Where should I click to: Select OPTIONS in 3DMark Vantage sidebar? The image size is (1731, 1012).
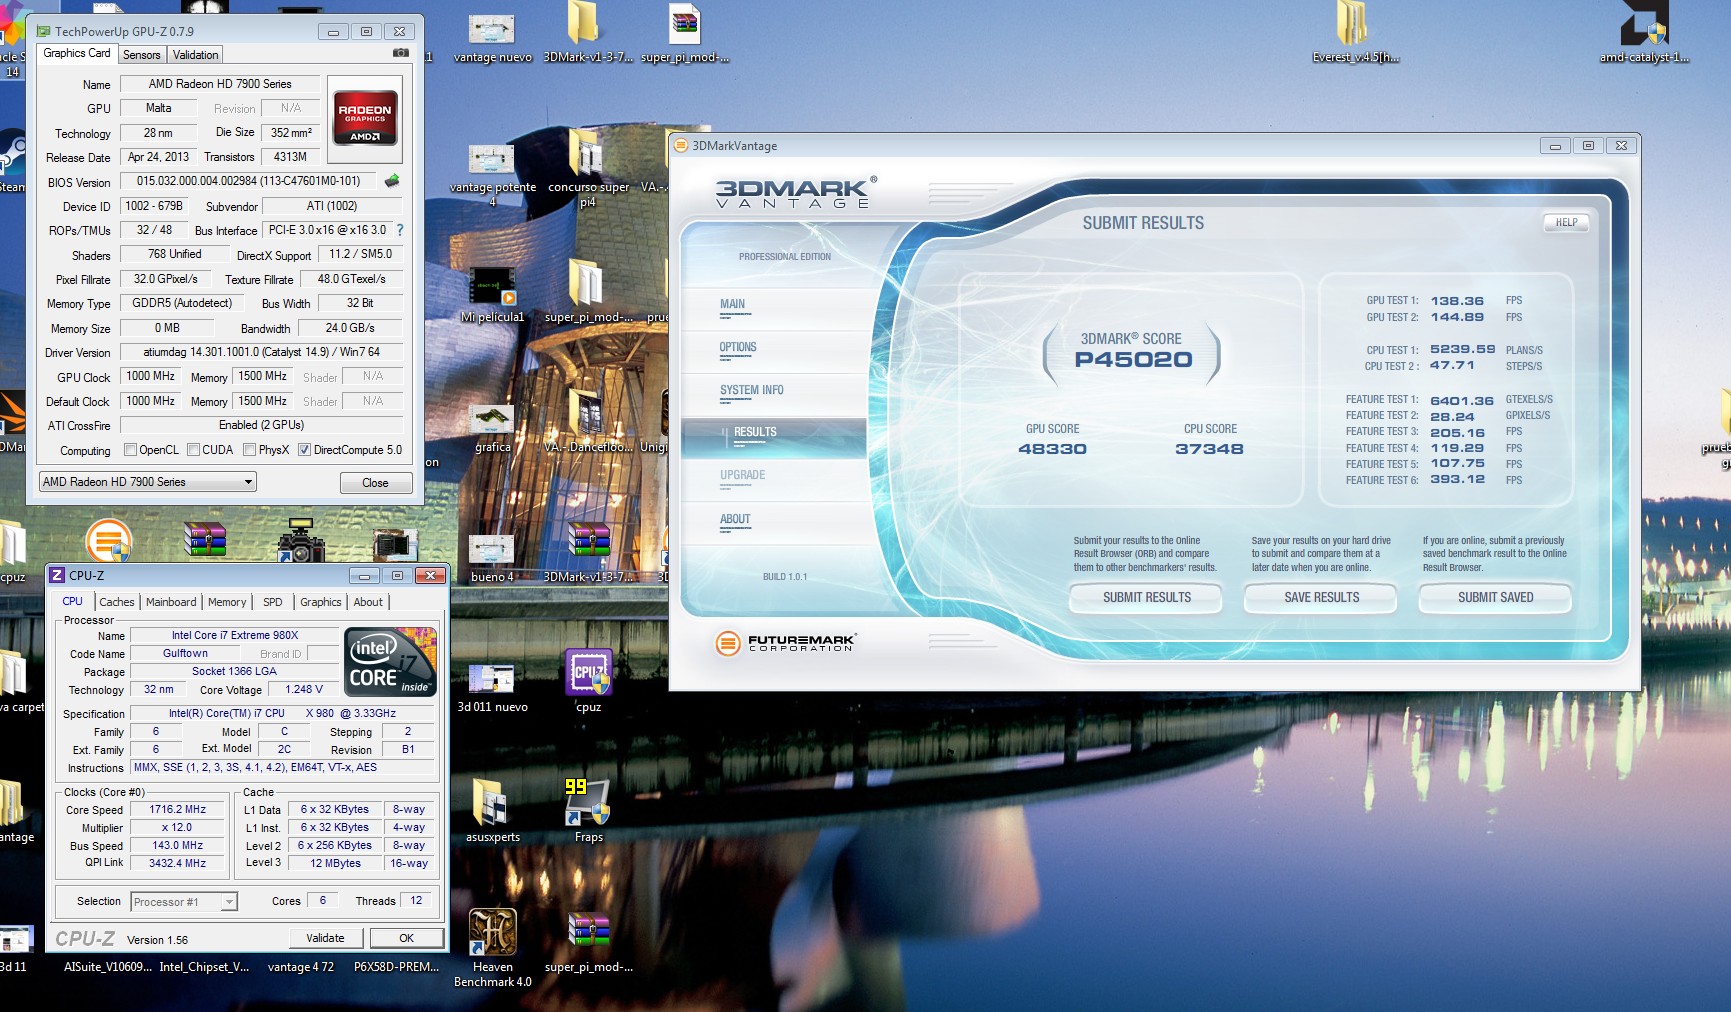point(738,348)
